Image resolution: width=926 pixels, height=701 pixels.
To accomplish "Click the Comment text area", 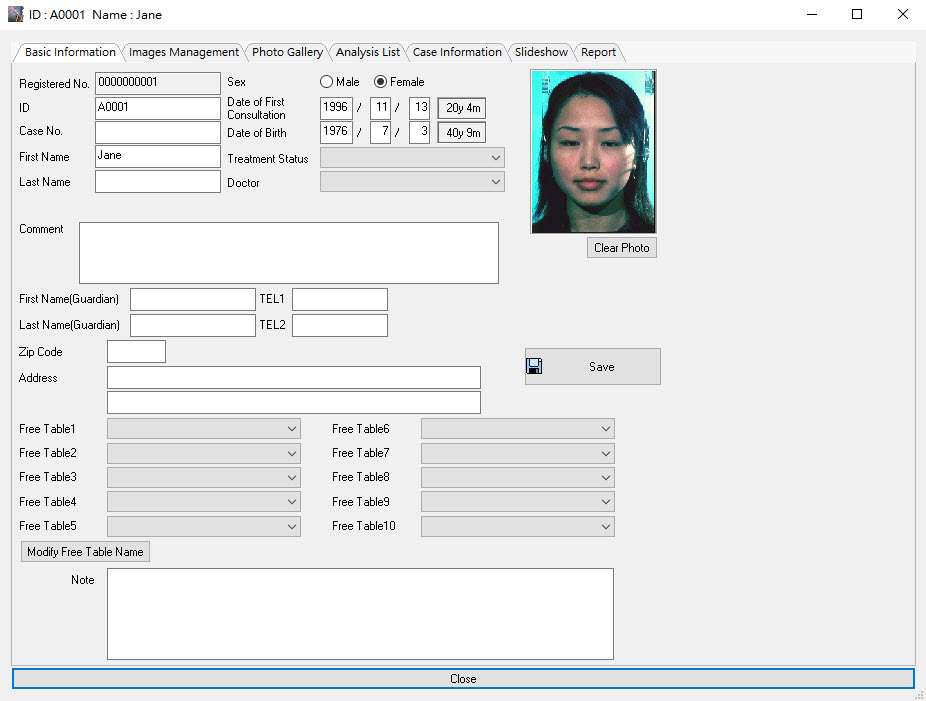I will [x=289, y=253].
